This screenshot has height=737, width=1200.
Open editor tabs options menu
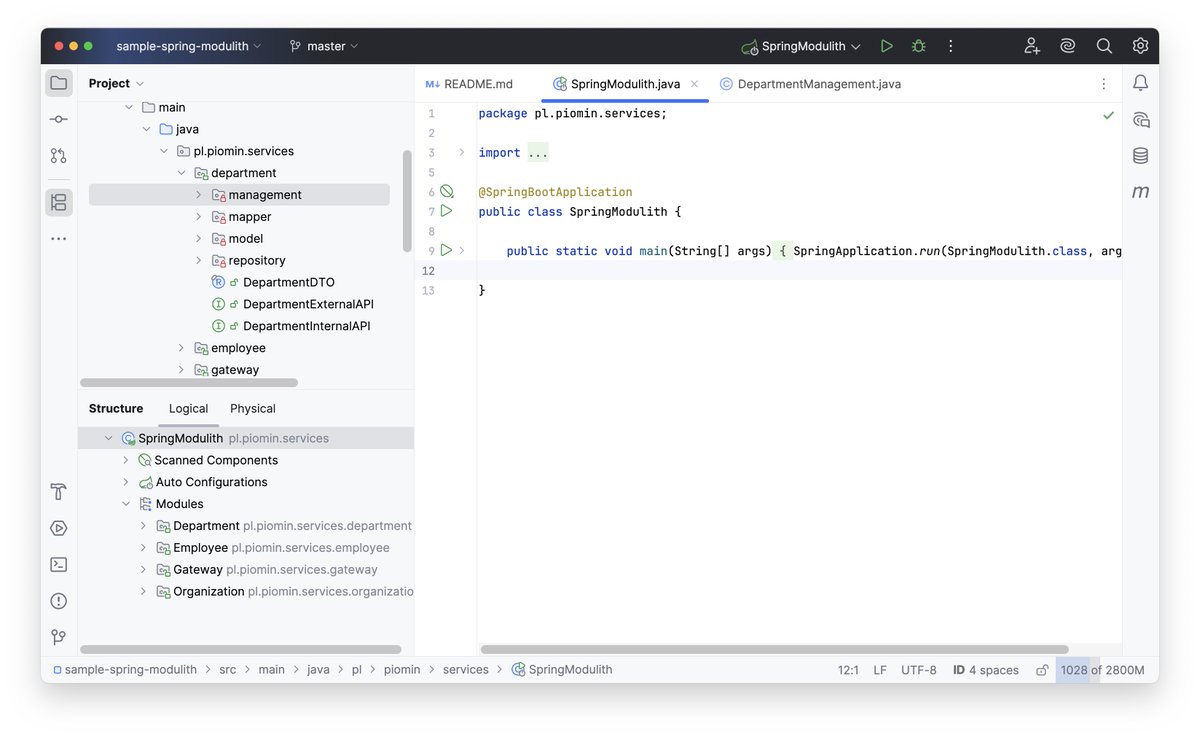[x=1104, y=84]
